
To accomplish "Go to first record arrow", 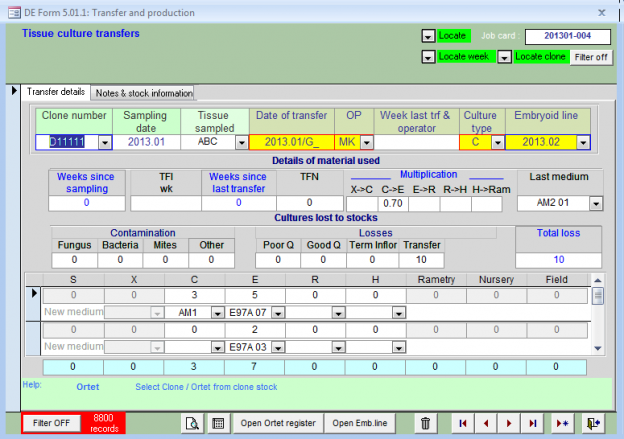I will tap(463, 423).
